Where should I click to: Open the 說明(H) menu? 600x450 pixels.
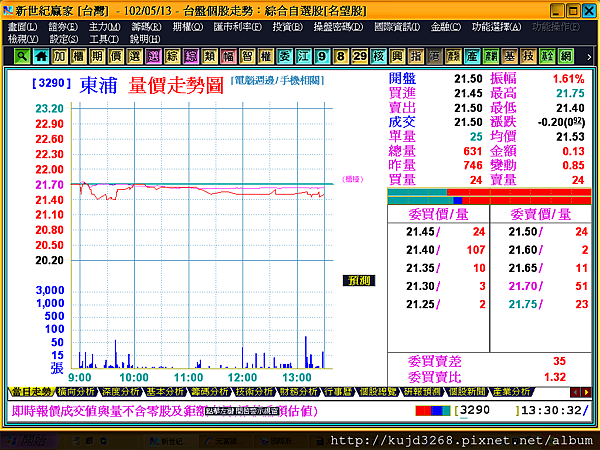pyautogui.click(x=145, y=39)
